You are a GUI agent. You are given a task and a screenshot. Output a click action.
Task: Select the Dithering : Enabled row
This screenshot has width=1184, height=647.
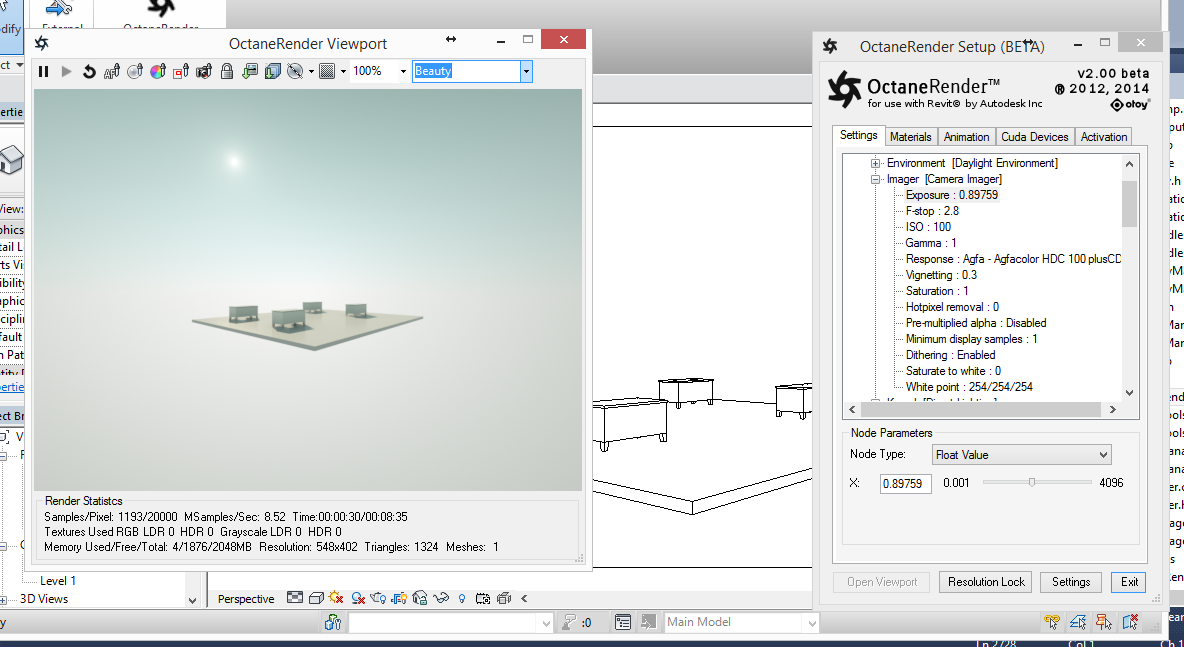pyautogui.click(x=950, y=355)
